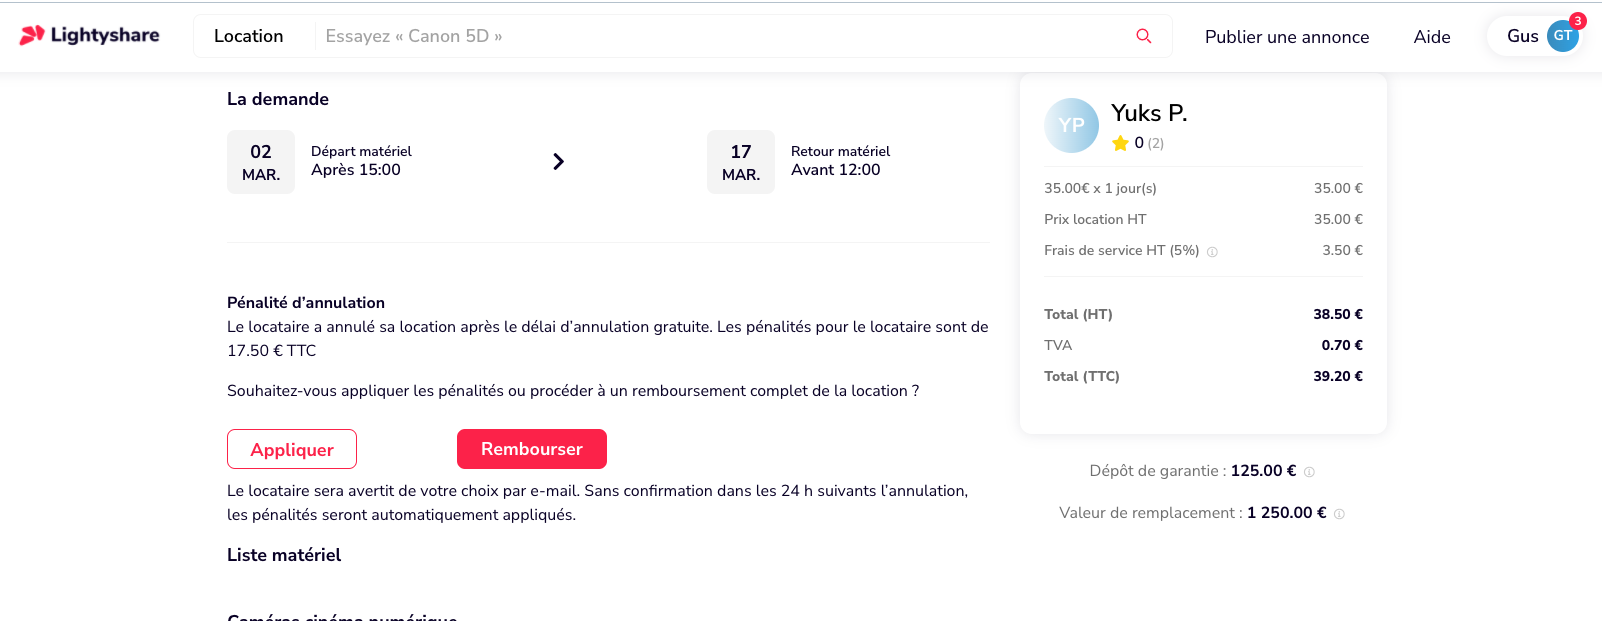
Task: Open Yuks P. profile name
Action: [1149, 113]
